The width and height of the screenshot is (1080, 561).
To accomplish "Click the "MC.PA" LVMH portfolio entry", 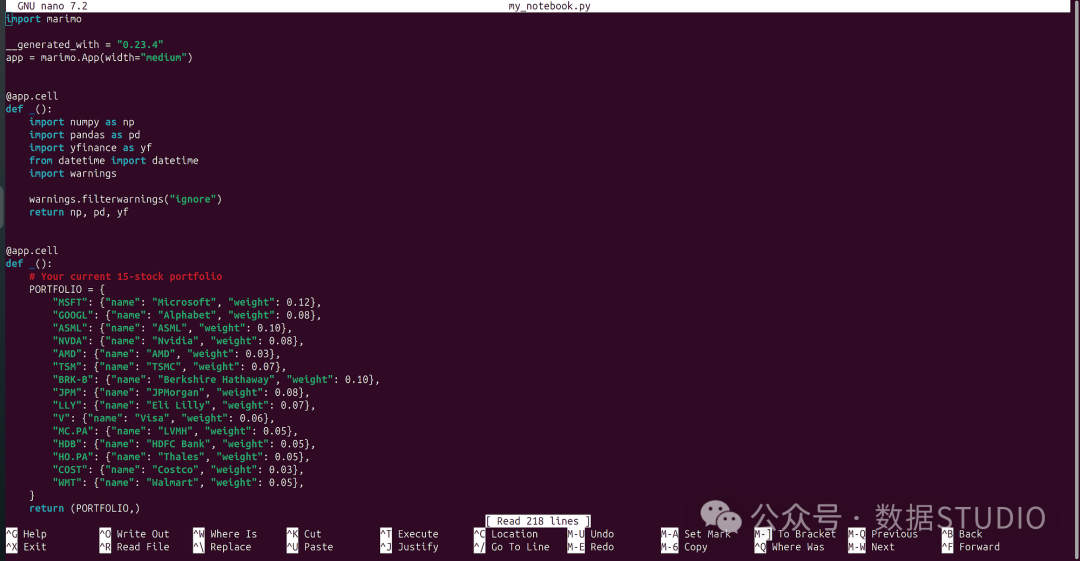I will (x=175, y=431).
